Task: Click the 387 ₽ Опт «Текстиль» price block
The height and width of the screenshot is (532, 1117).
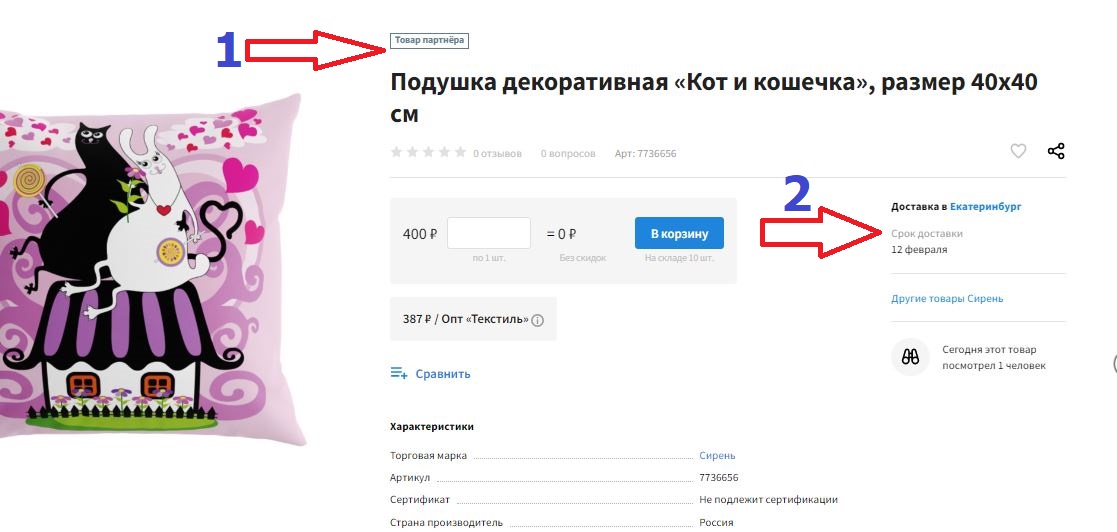Action: tap(473, 319)
